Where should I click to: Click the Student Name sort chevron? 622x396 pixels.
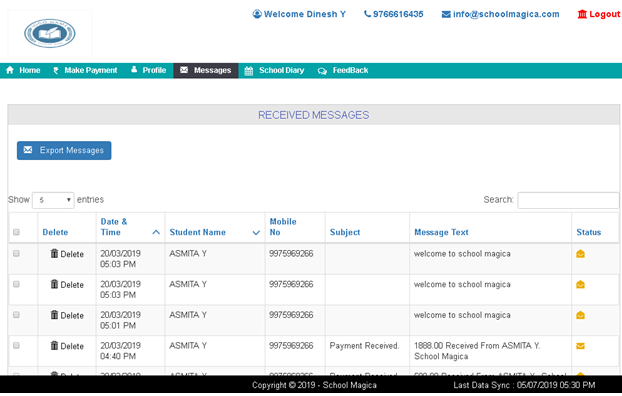click(256, 233)
